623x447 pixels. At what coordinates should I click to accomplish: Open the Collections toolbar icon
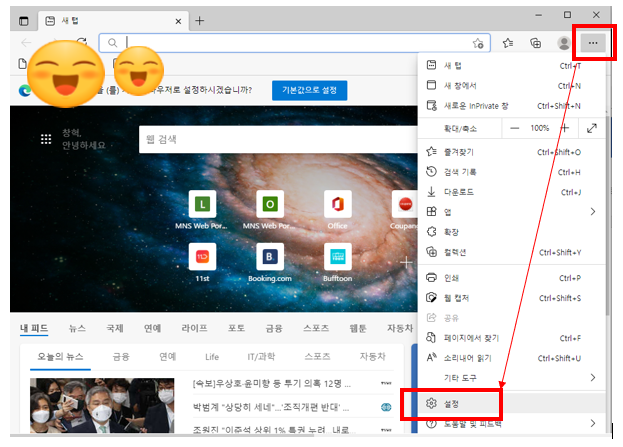tap(536, 43)
